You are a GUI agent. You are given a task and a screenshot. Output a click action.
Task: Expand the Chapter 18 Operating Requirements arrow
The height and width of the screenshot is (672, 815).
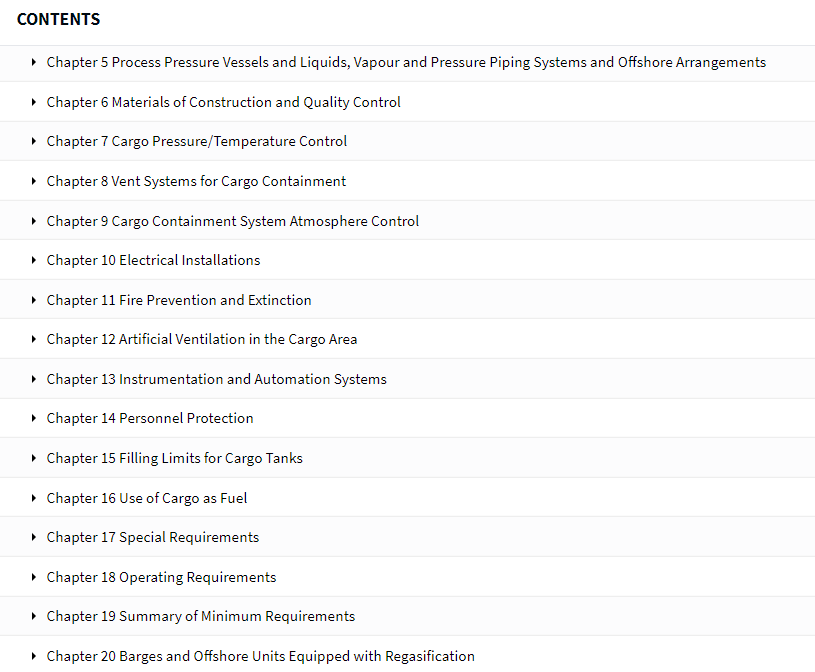[34, 577]
